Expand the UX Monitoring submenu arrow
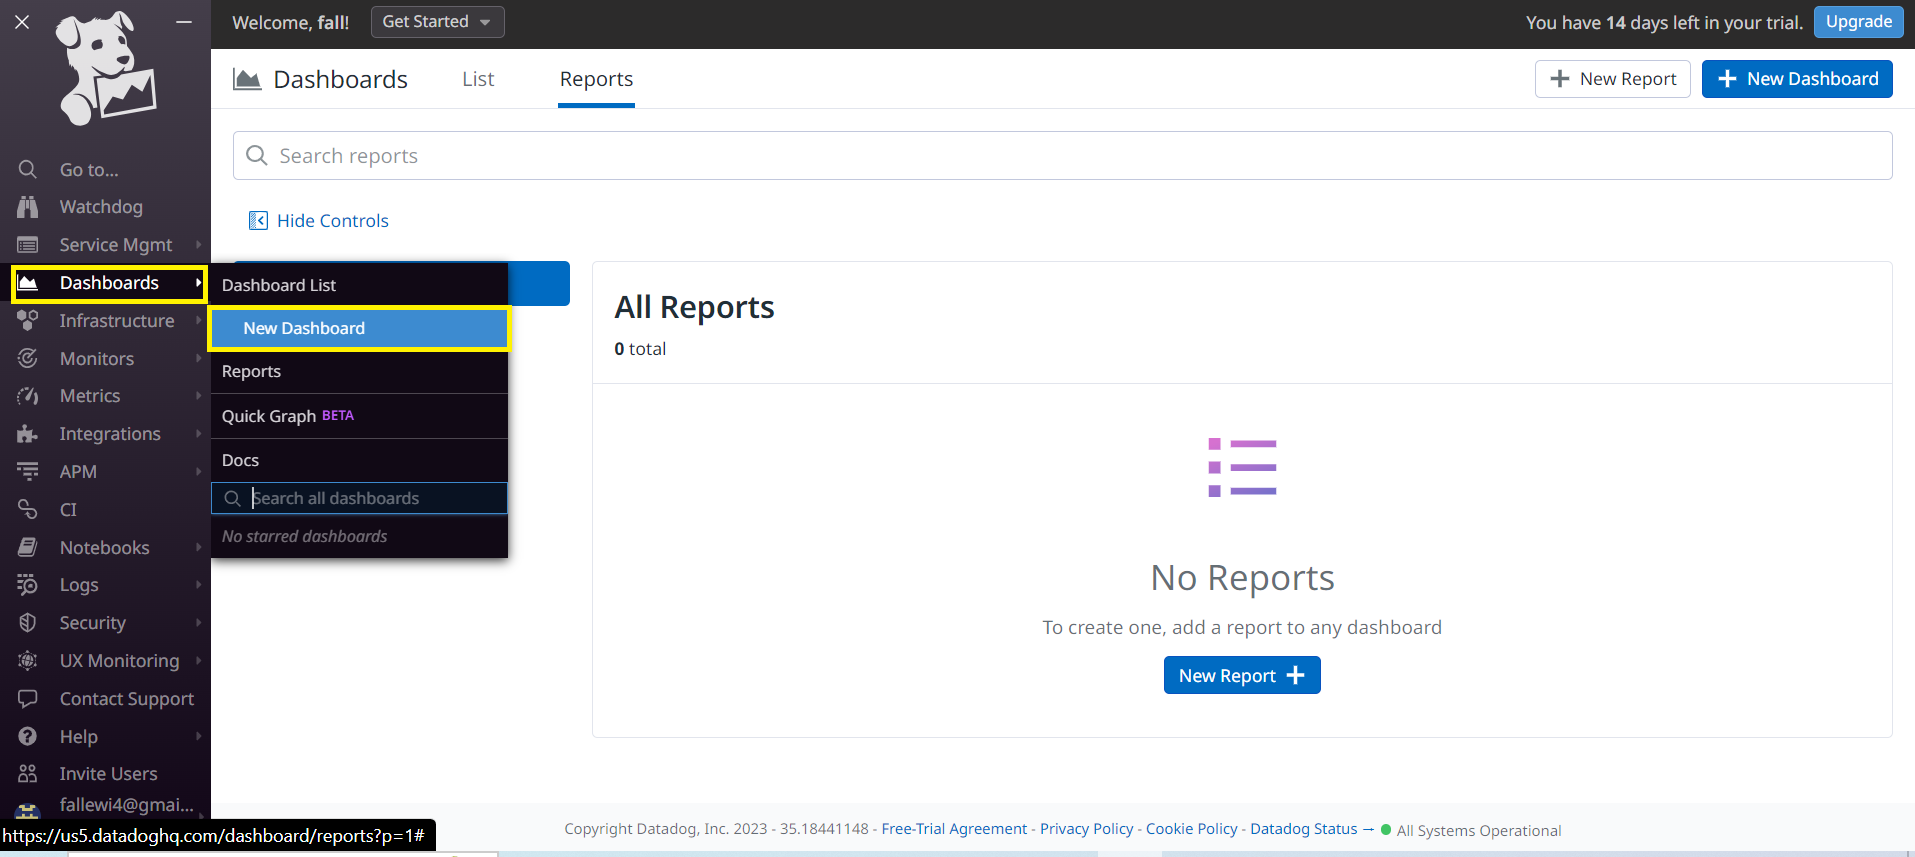This screenshot has width=1915, height=857. 199,660
